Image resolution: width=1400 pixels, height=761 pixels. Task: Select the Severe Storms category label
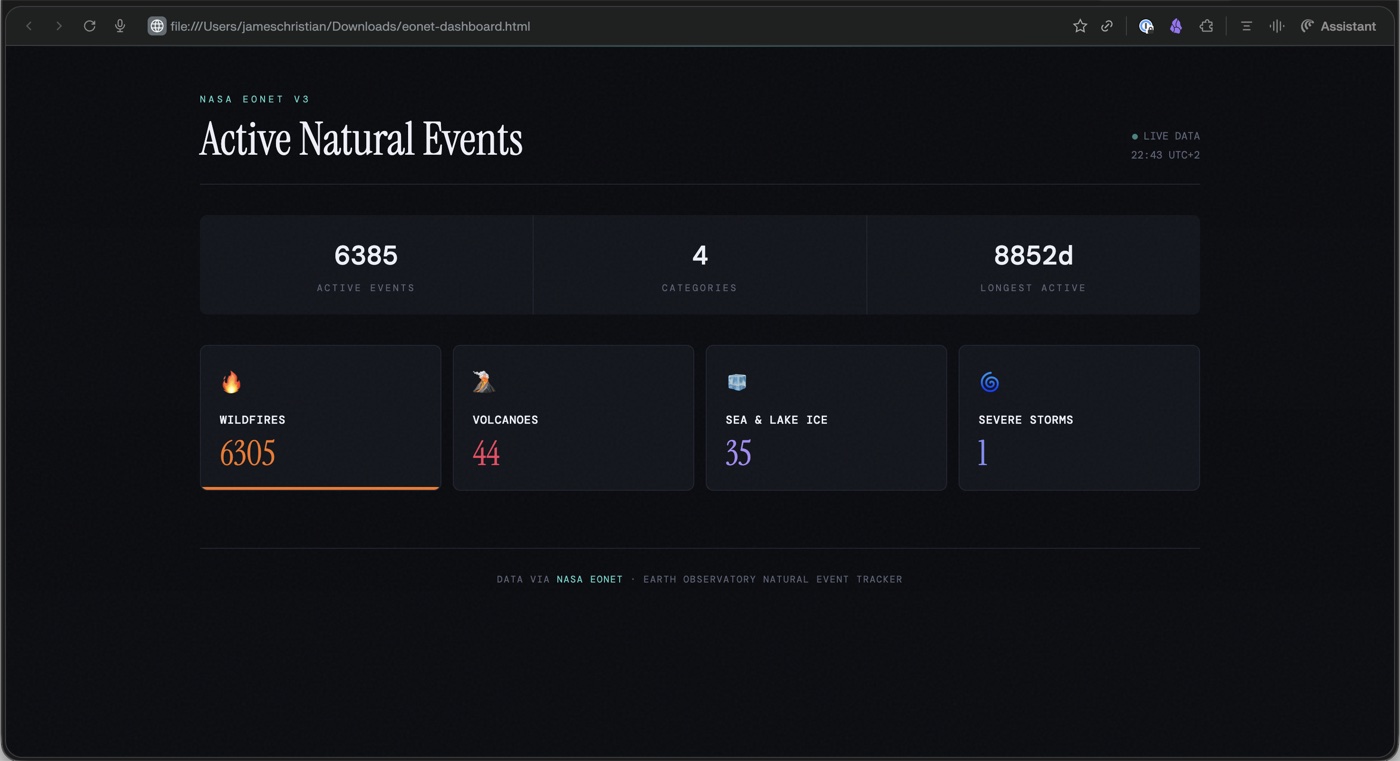click(1026, 420)
